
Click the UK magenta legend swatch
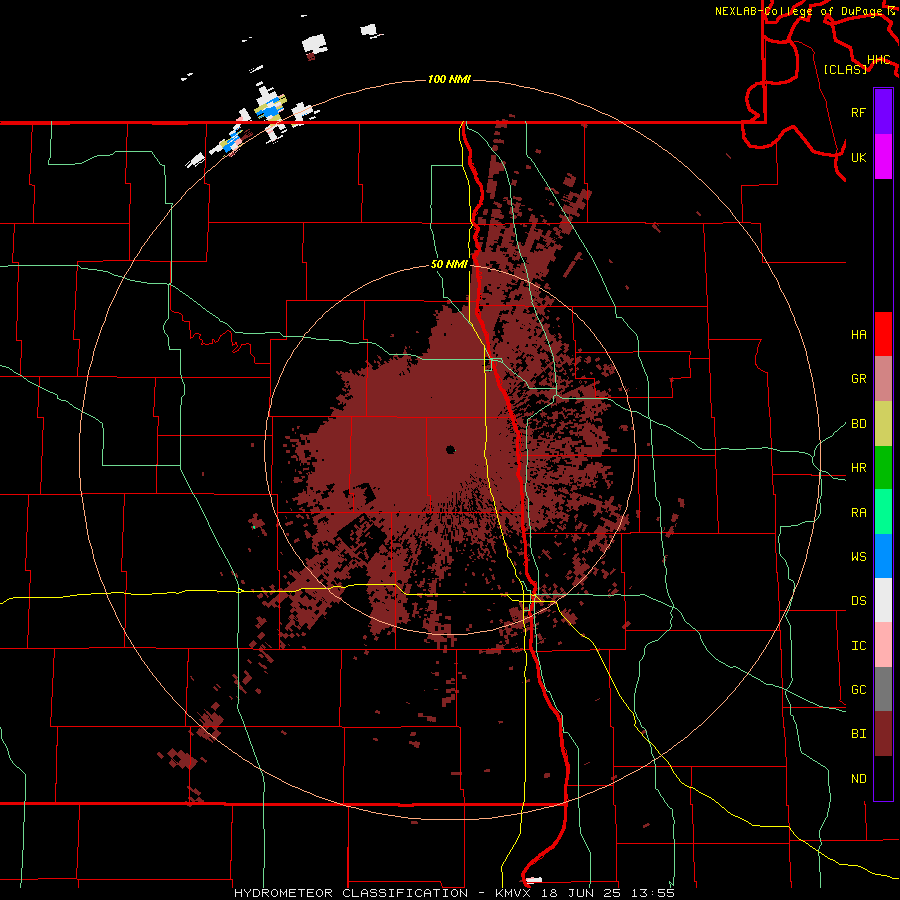point(883,157)
